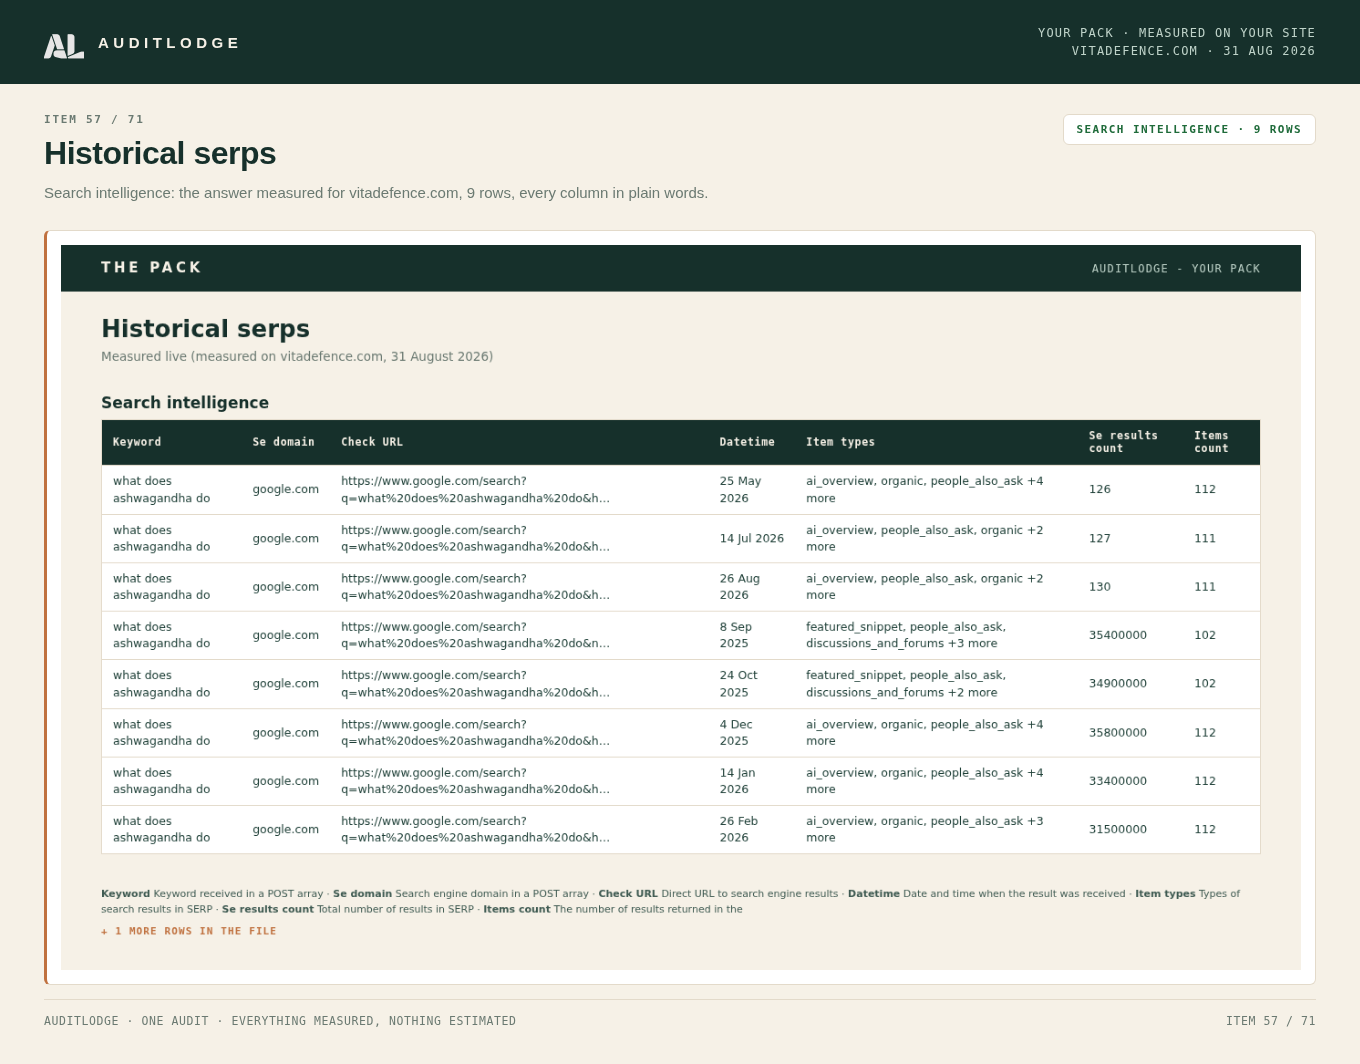
Task: Click the AUDITLODGE wordmark beside the logo
Action: coord(169,43)
